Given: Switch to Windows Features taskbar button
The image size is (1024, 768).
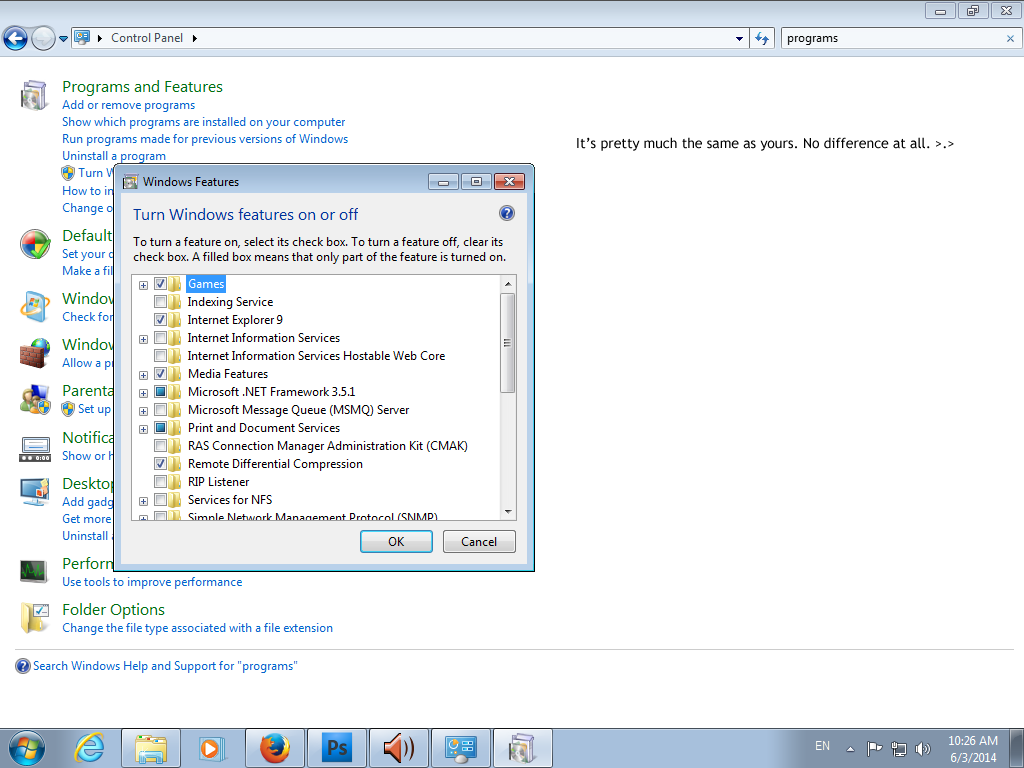Looking at the screenshot, I should (522, 748).
